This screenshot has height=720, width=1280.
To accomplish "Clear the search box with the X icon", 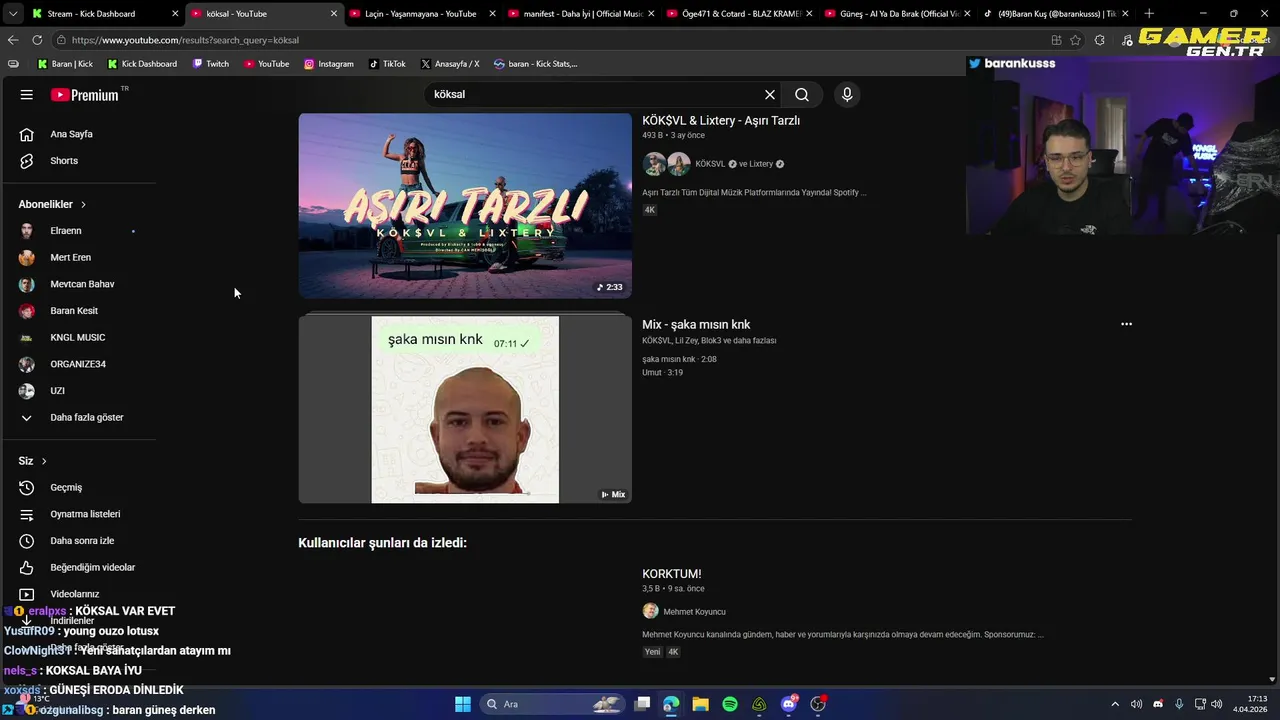I will (770, 94).
